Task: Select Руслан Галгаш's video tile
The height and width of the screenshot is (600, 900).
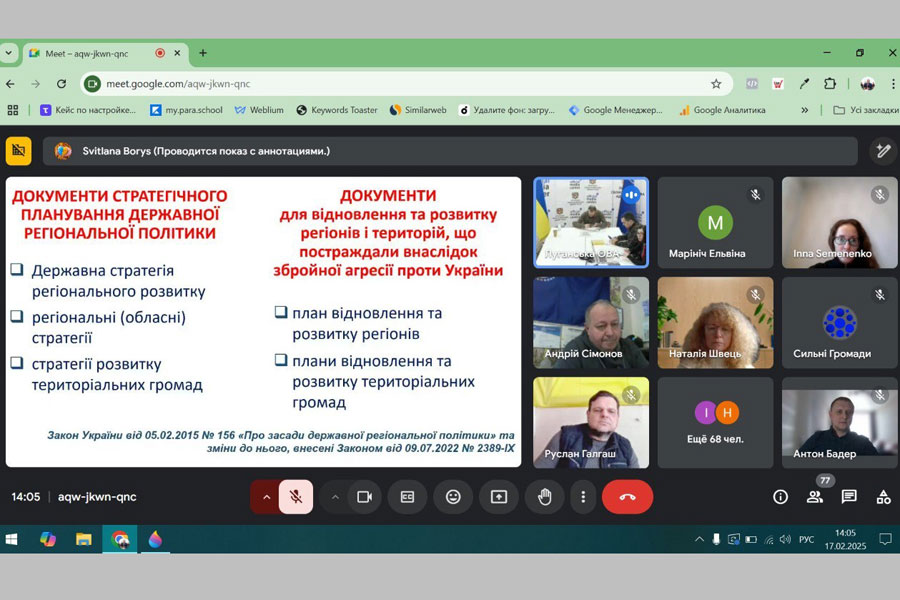Action: coord(591,423)
